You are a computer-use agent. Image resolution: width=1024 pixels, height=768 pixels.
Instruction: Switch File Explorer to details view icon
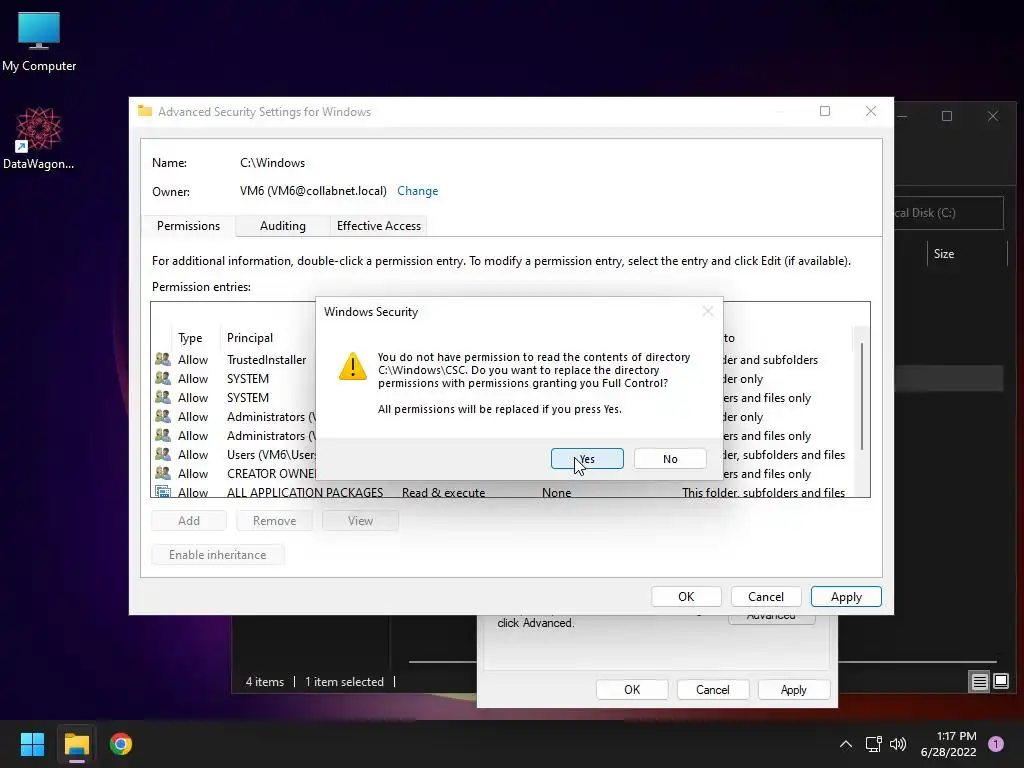[979, 682]
